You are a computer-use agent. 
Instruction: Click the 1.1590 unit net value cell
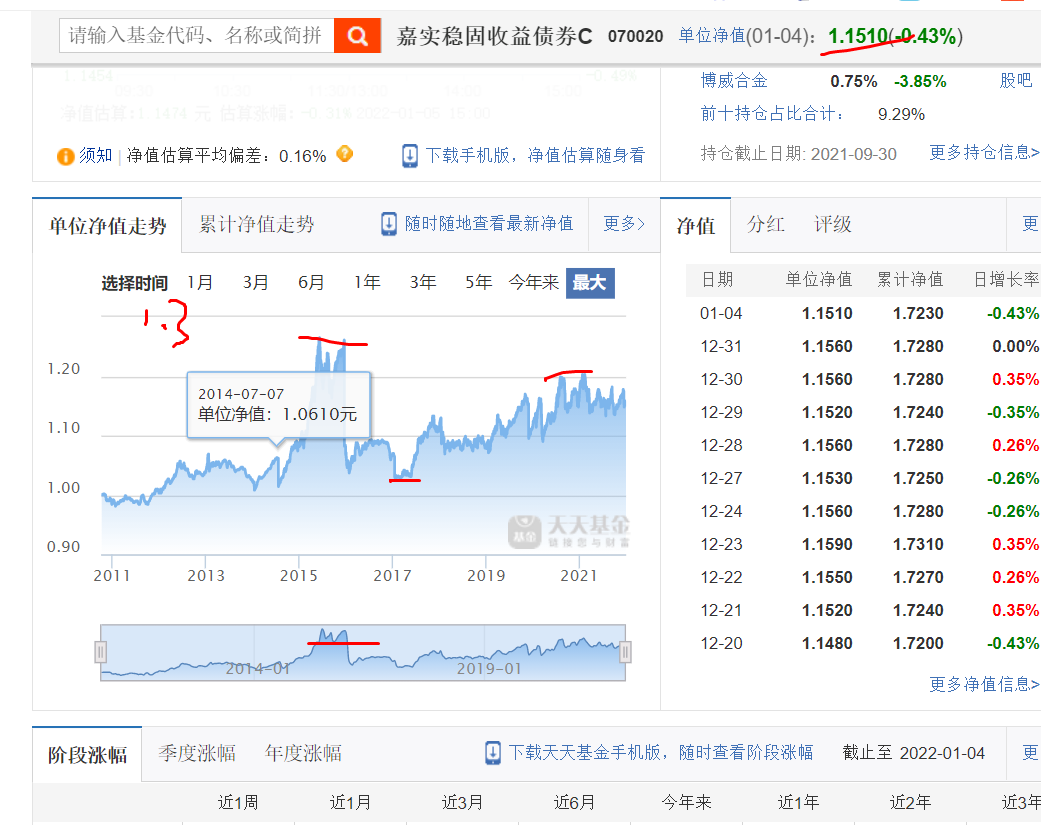coord(827,544)
